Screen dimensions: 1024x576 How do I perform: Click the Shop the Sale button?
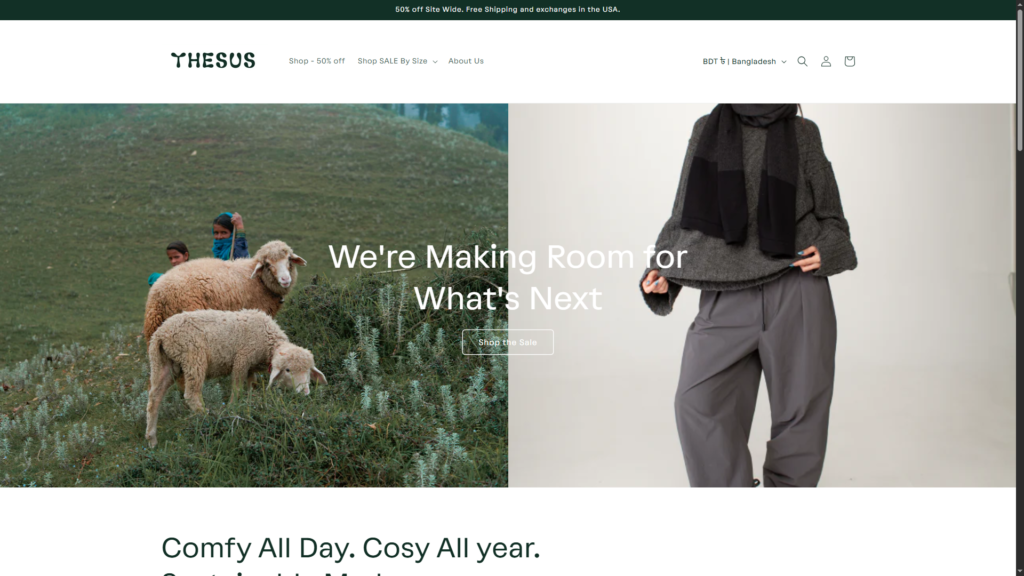[507, 342]
